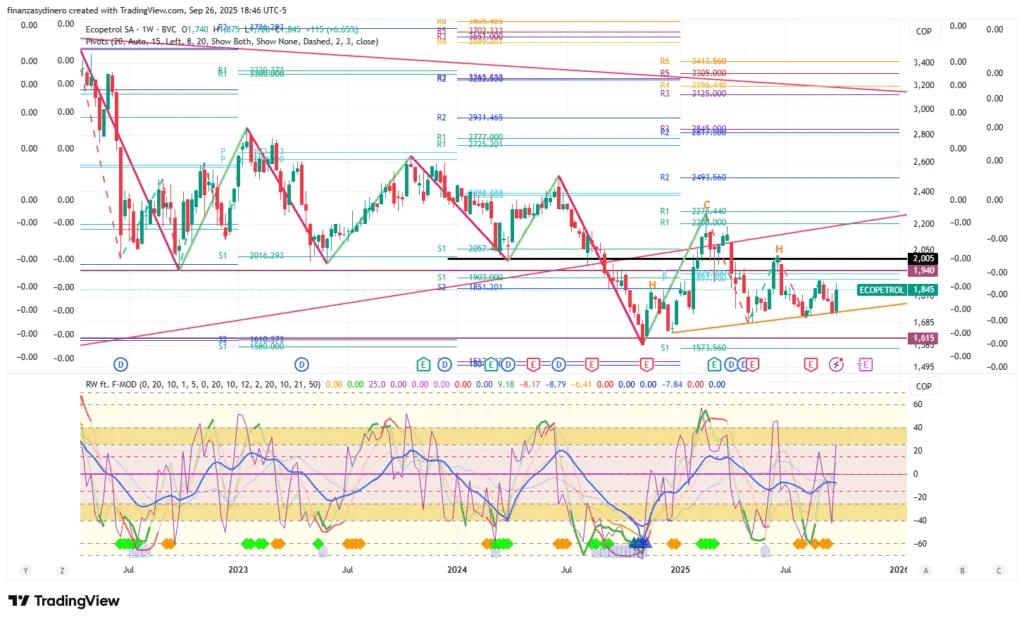Click the leftmost blue D dividend marker

tap(122, 364)
